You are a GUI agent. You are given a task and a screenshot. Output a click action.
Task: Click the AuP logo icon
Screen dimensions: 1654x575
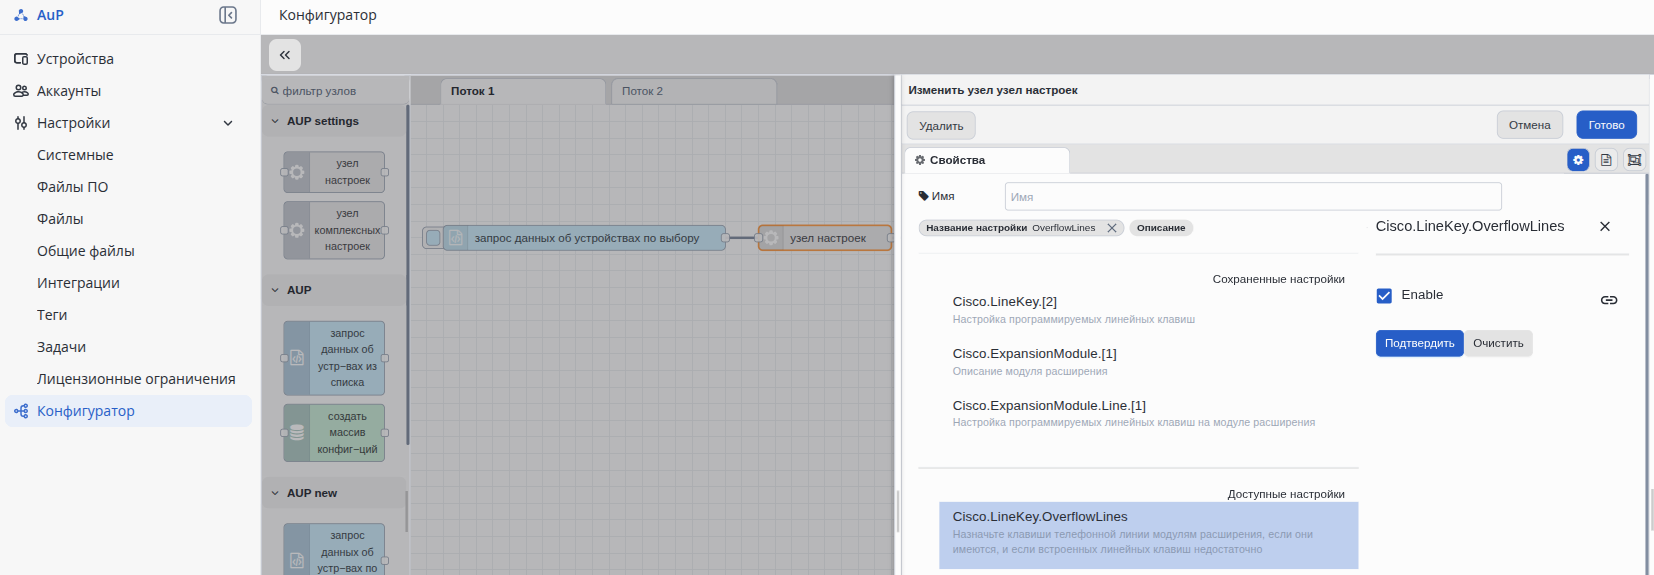[21, 15]
